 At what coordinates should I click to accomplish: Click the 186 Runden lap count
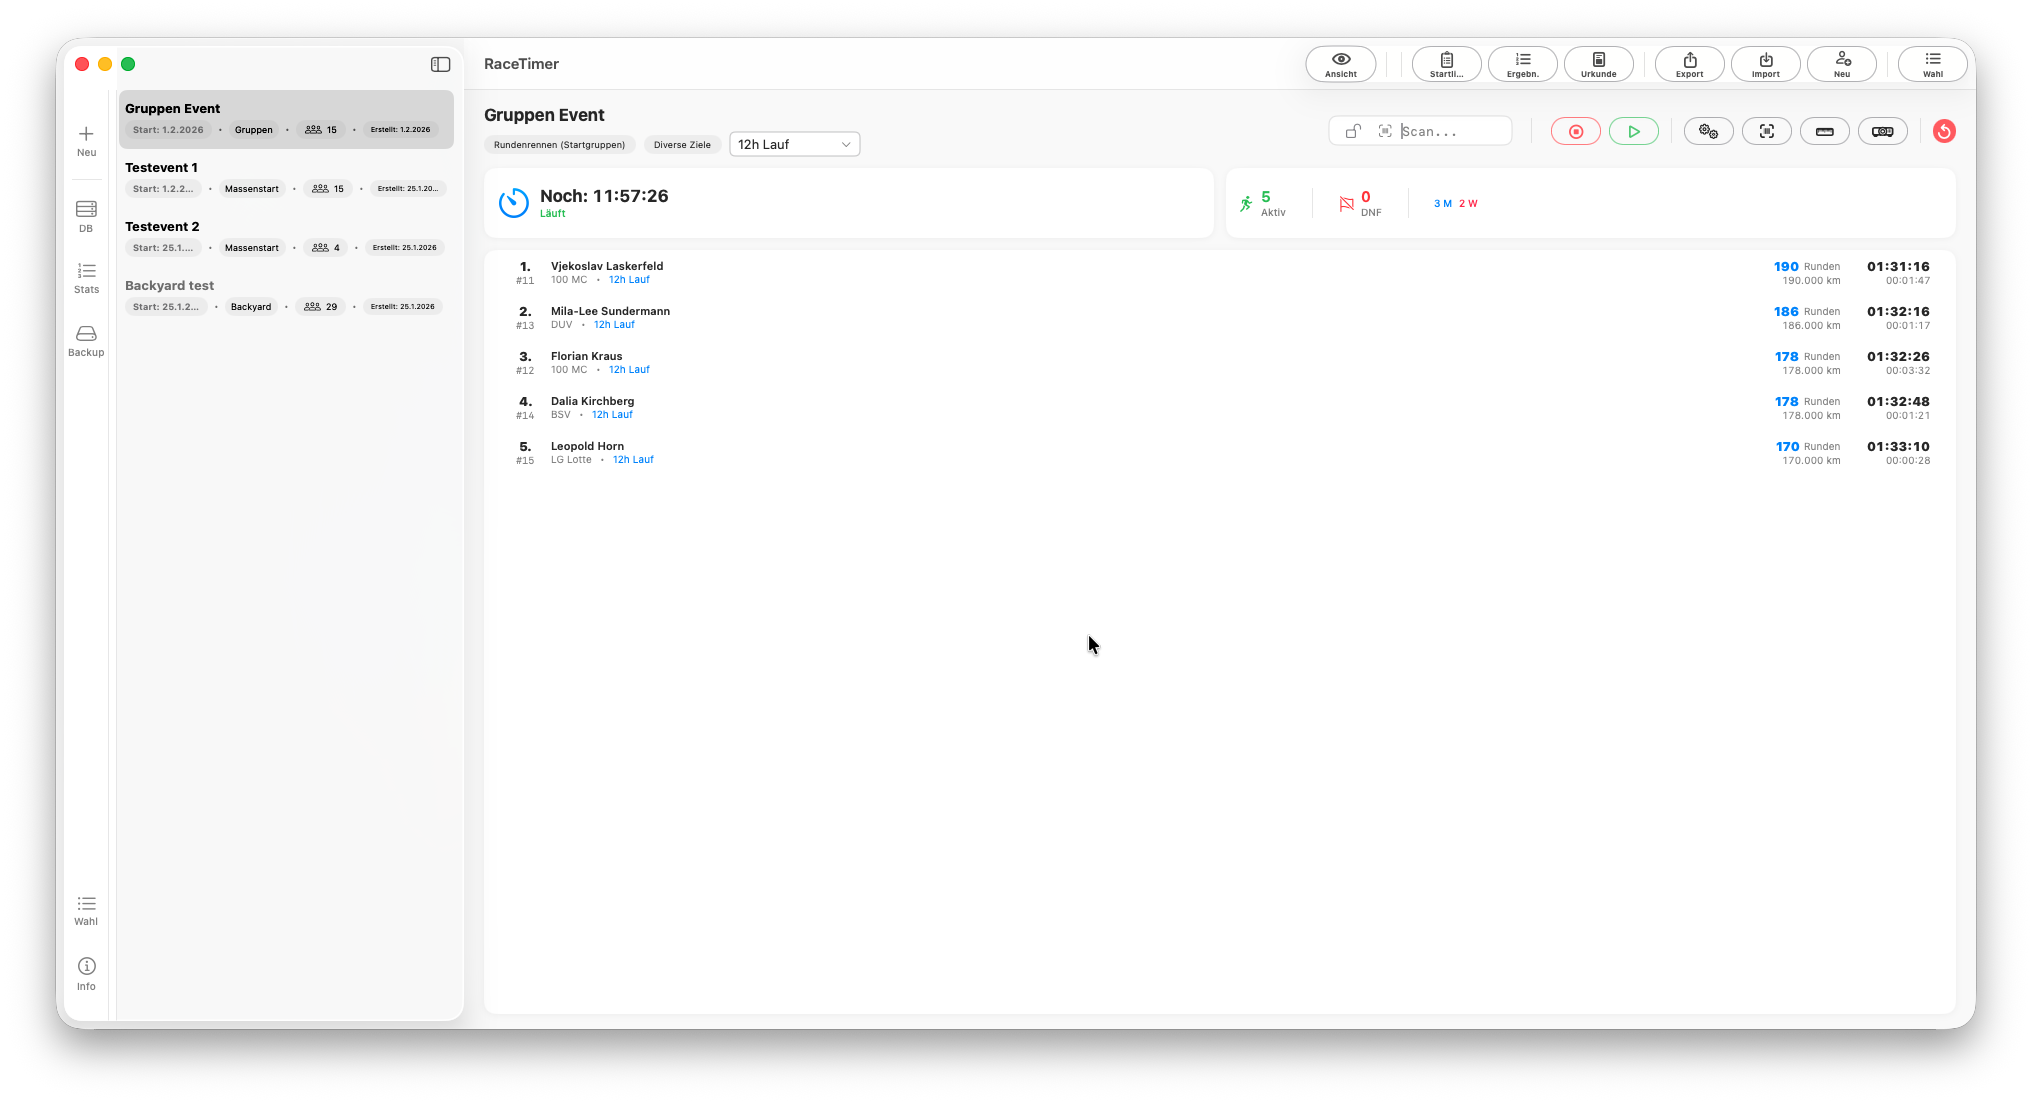1807,312
